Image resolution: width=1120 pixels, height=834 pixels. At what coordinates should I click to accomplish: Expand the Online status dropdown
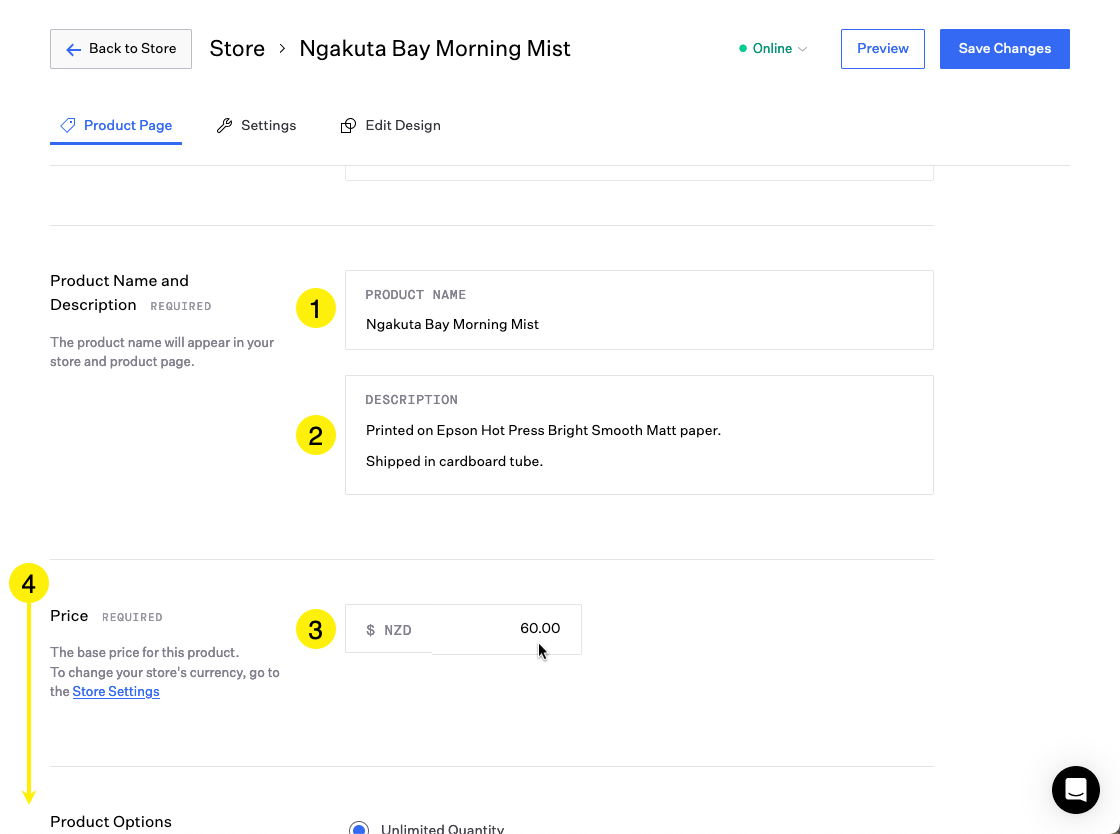pyautogui.click(x=773, y=49)
